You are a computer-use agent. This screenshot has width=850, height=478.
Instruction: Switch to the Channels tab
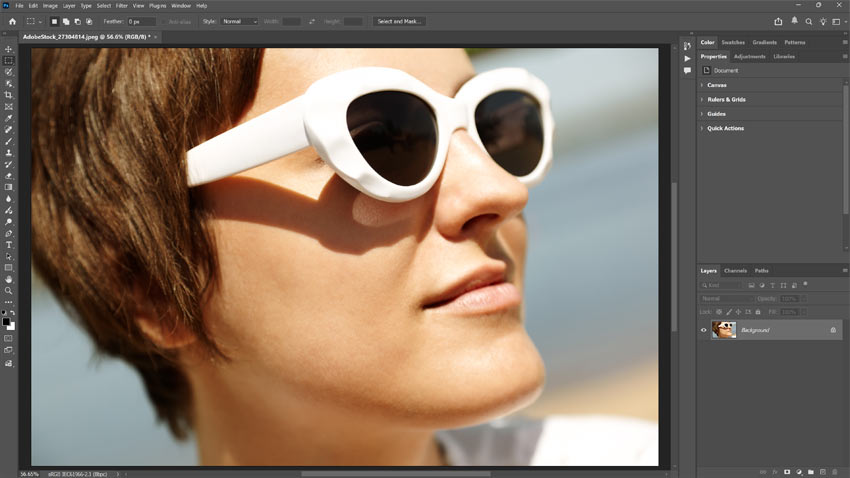[735, 270]
